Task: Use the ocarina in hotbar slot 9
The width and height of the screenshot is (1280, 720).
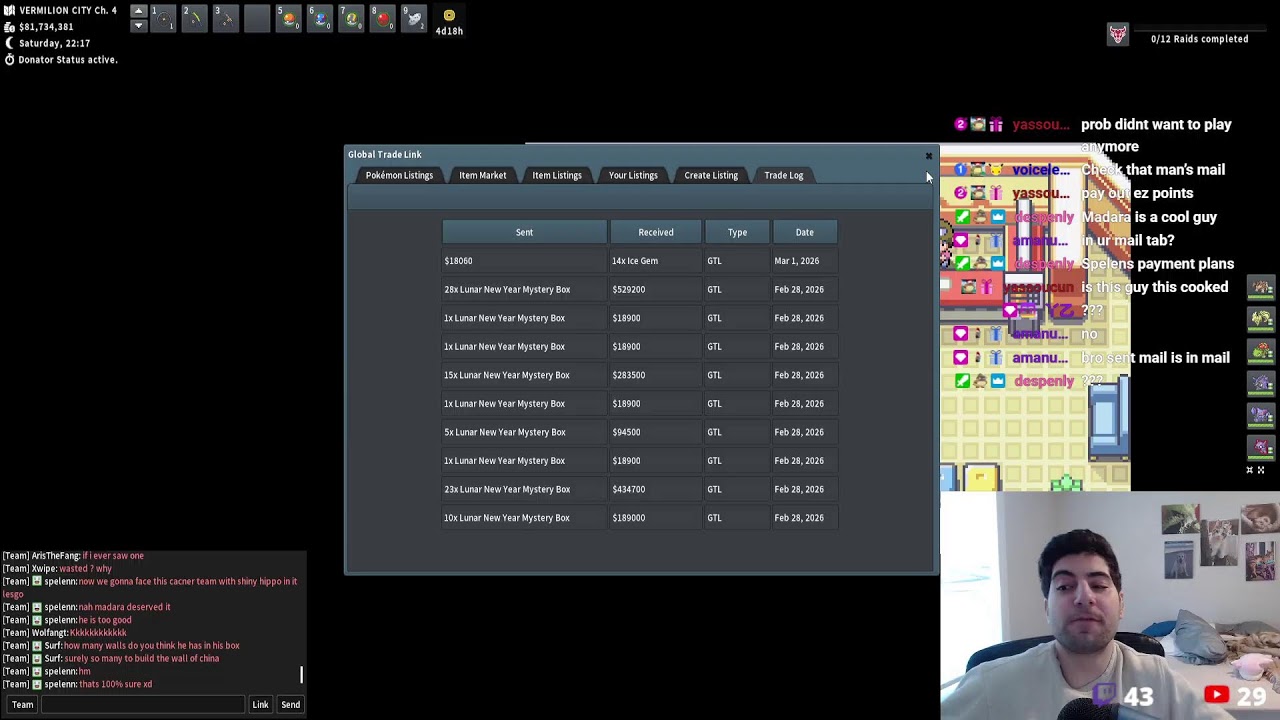Action: (x=414, y=18)
